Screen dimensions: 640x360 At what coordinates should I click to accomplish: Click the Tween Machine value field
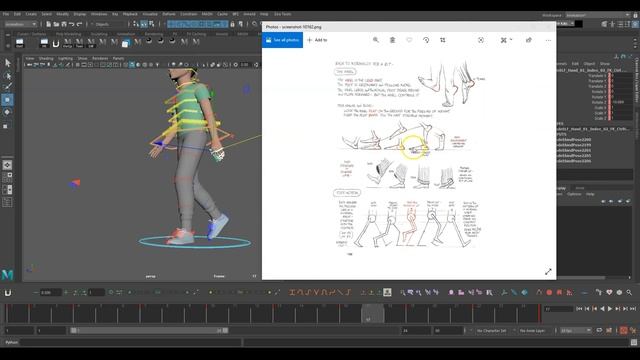[x=50, y=293]
